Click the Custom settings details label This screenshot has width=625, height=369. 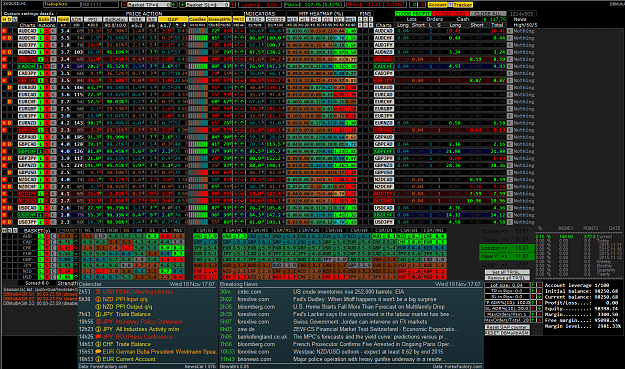pyautogui.click(x=29, y=14)
